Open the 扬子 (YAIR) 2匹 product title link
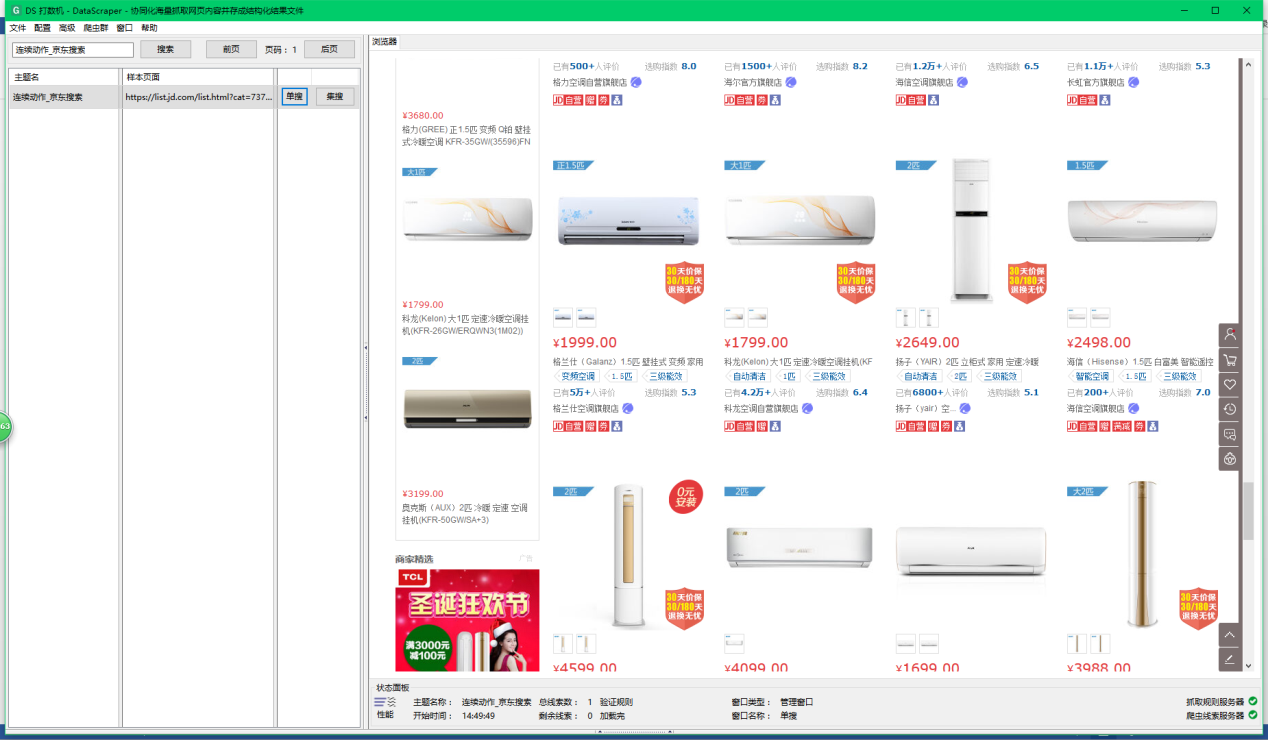Viewport: 1268px width, 740px height. click(x=967, y=361)
